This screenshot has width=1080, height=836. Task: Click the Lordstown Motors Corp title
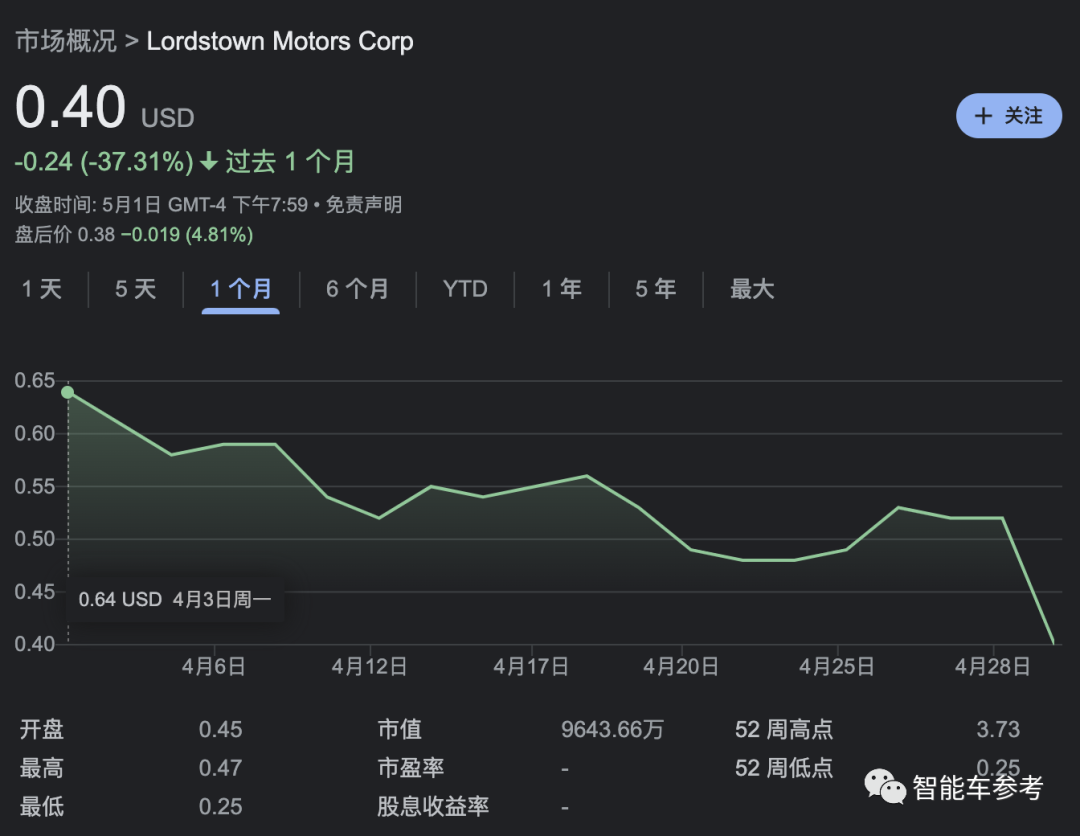pyautogui.click(x=280, y=41)
